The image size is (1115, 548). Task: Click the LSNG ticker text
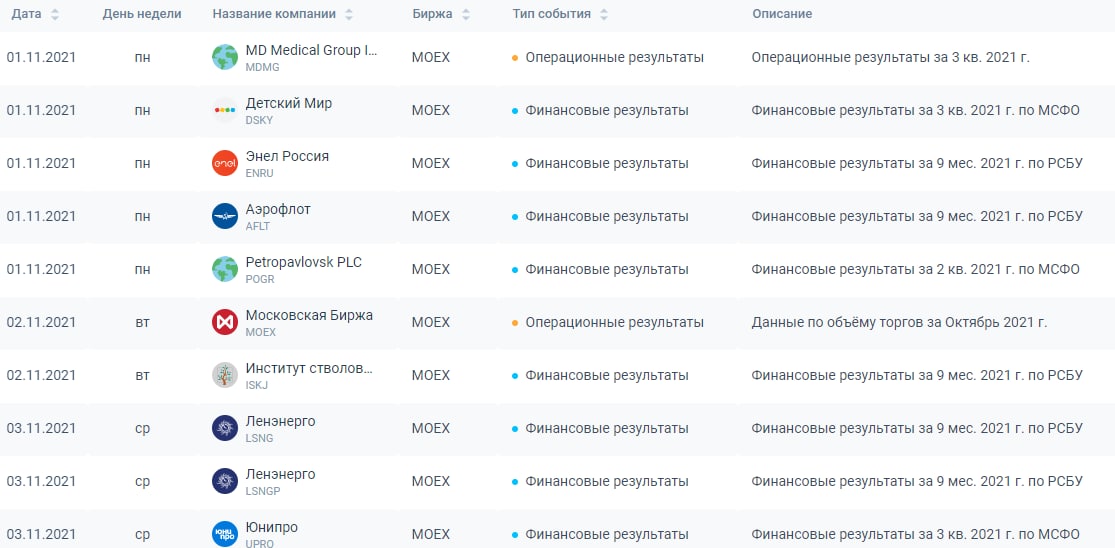pyautogui.click(x=259, y=438)
